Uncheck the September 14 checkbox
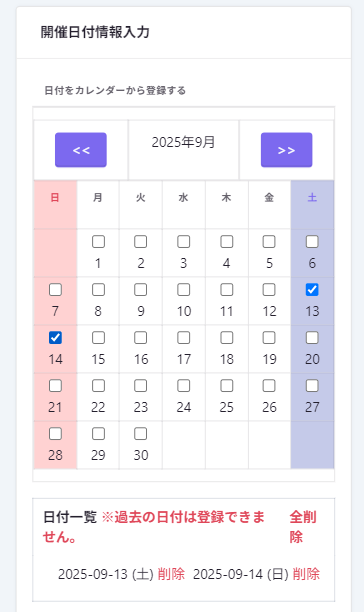Image resolution: width=364 pixels, height=612 pixels. 55,338
